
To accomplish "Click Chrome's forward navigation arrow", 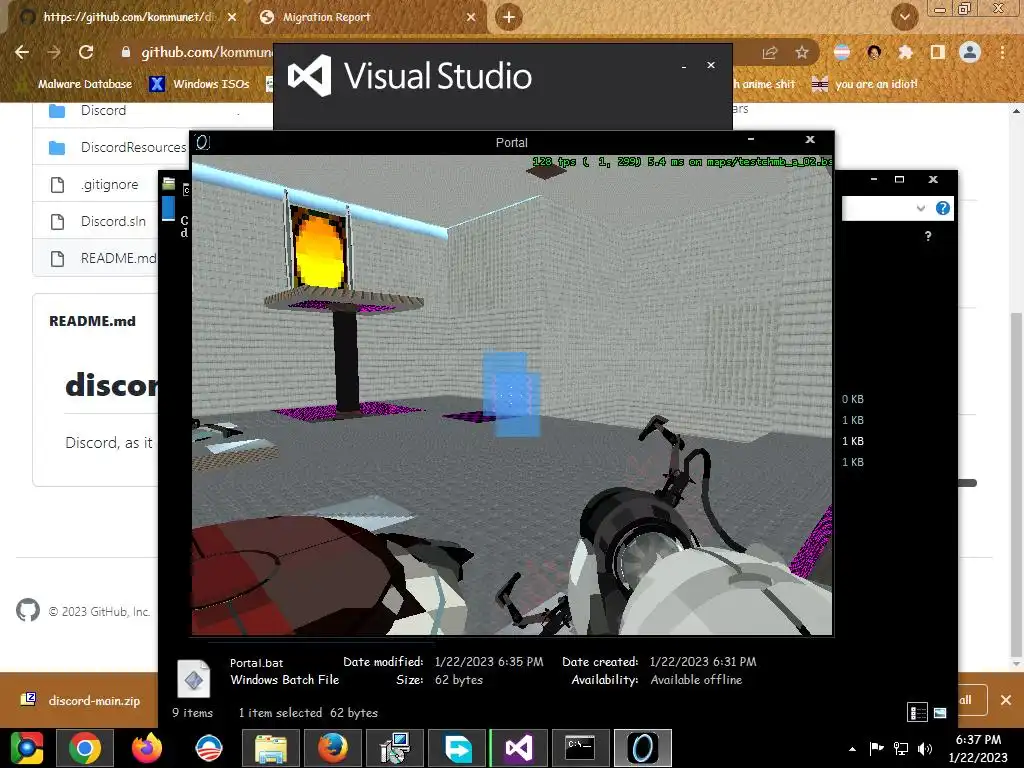I will point(54,52).
